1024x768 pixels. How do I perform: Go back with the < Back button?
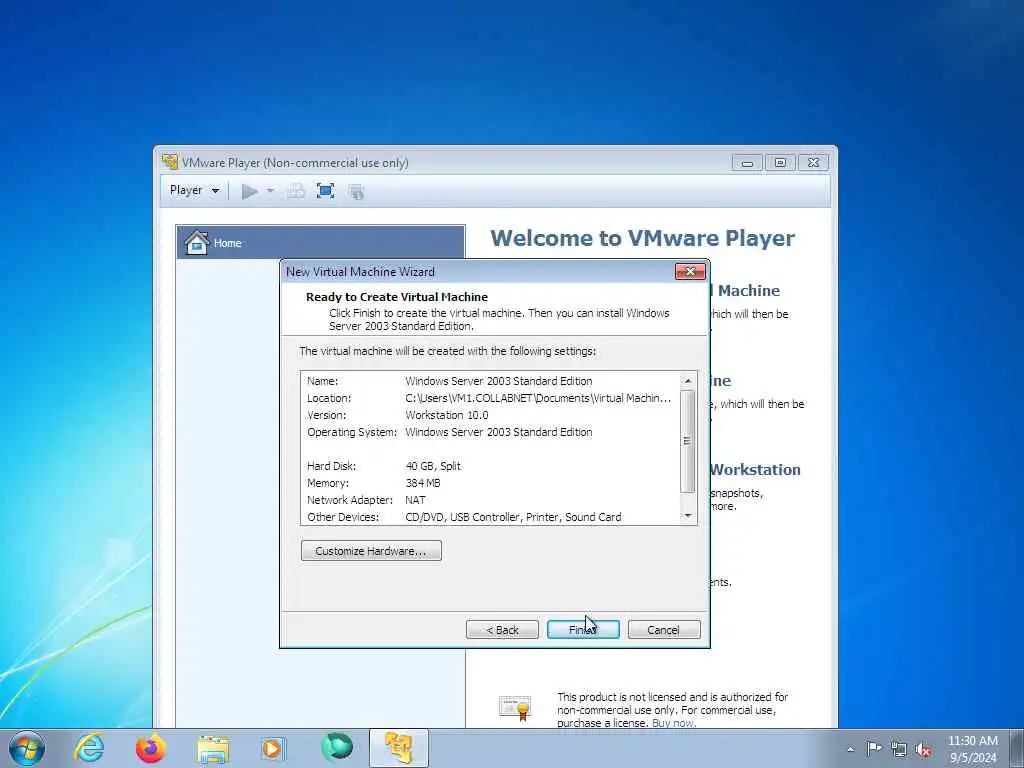[x=502, y=630]
